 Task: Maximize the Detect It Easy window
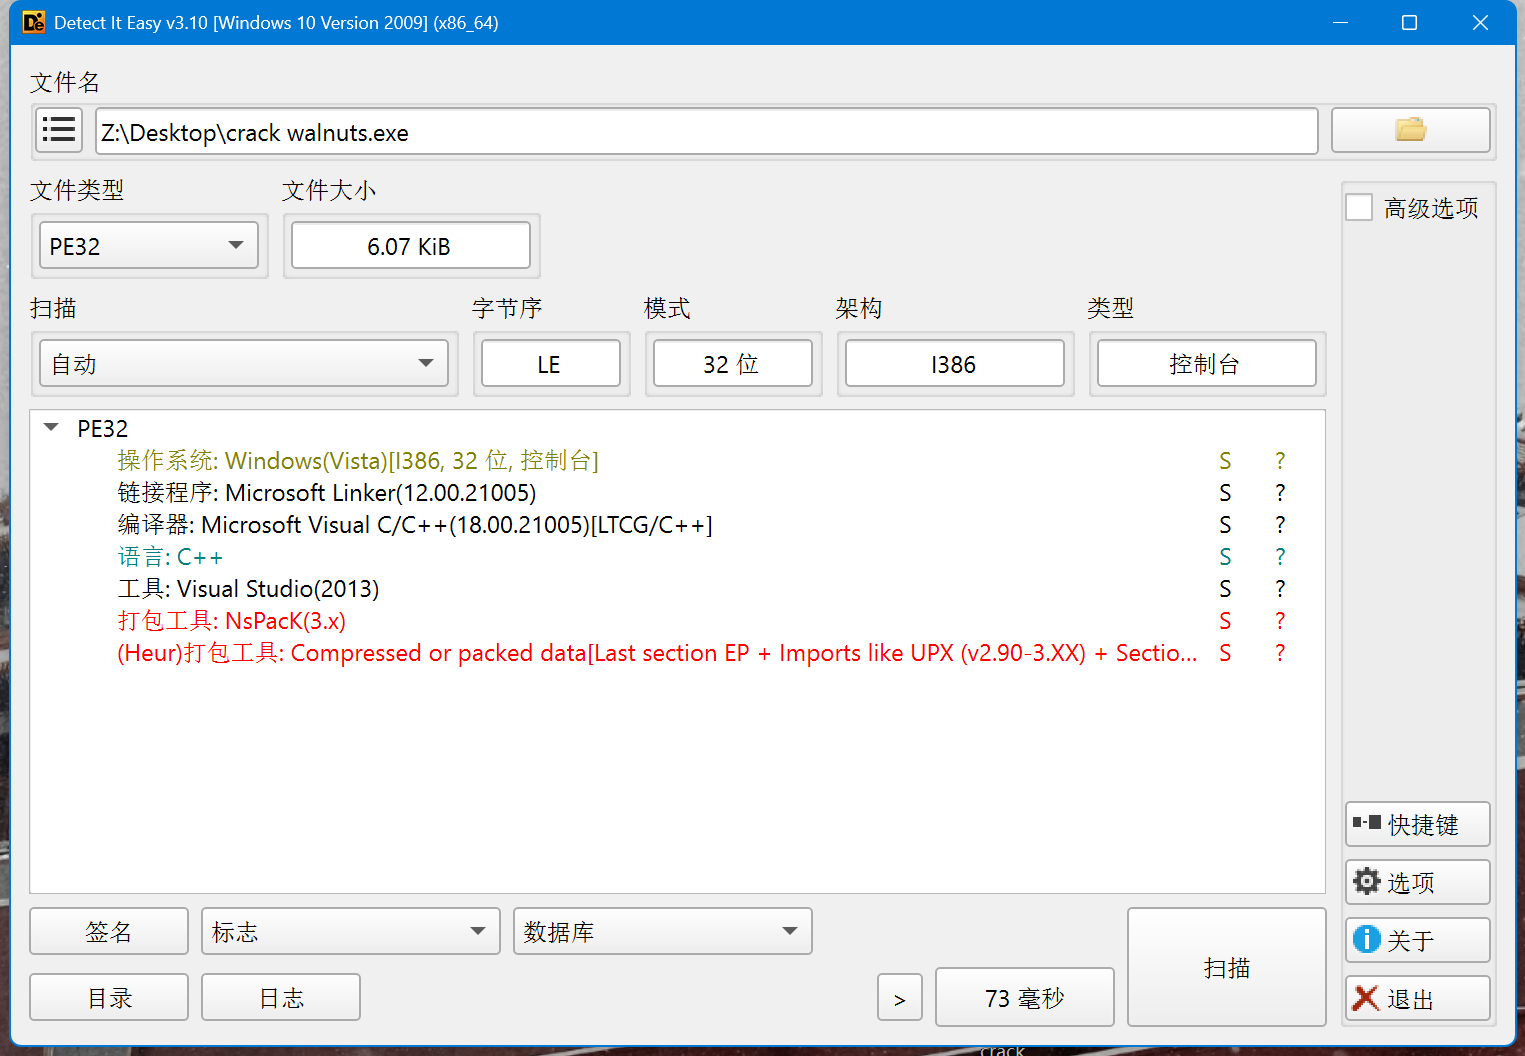[x=1409, y=22]
